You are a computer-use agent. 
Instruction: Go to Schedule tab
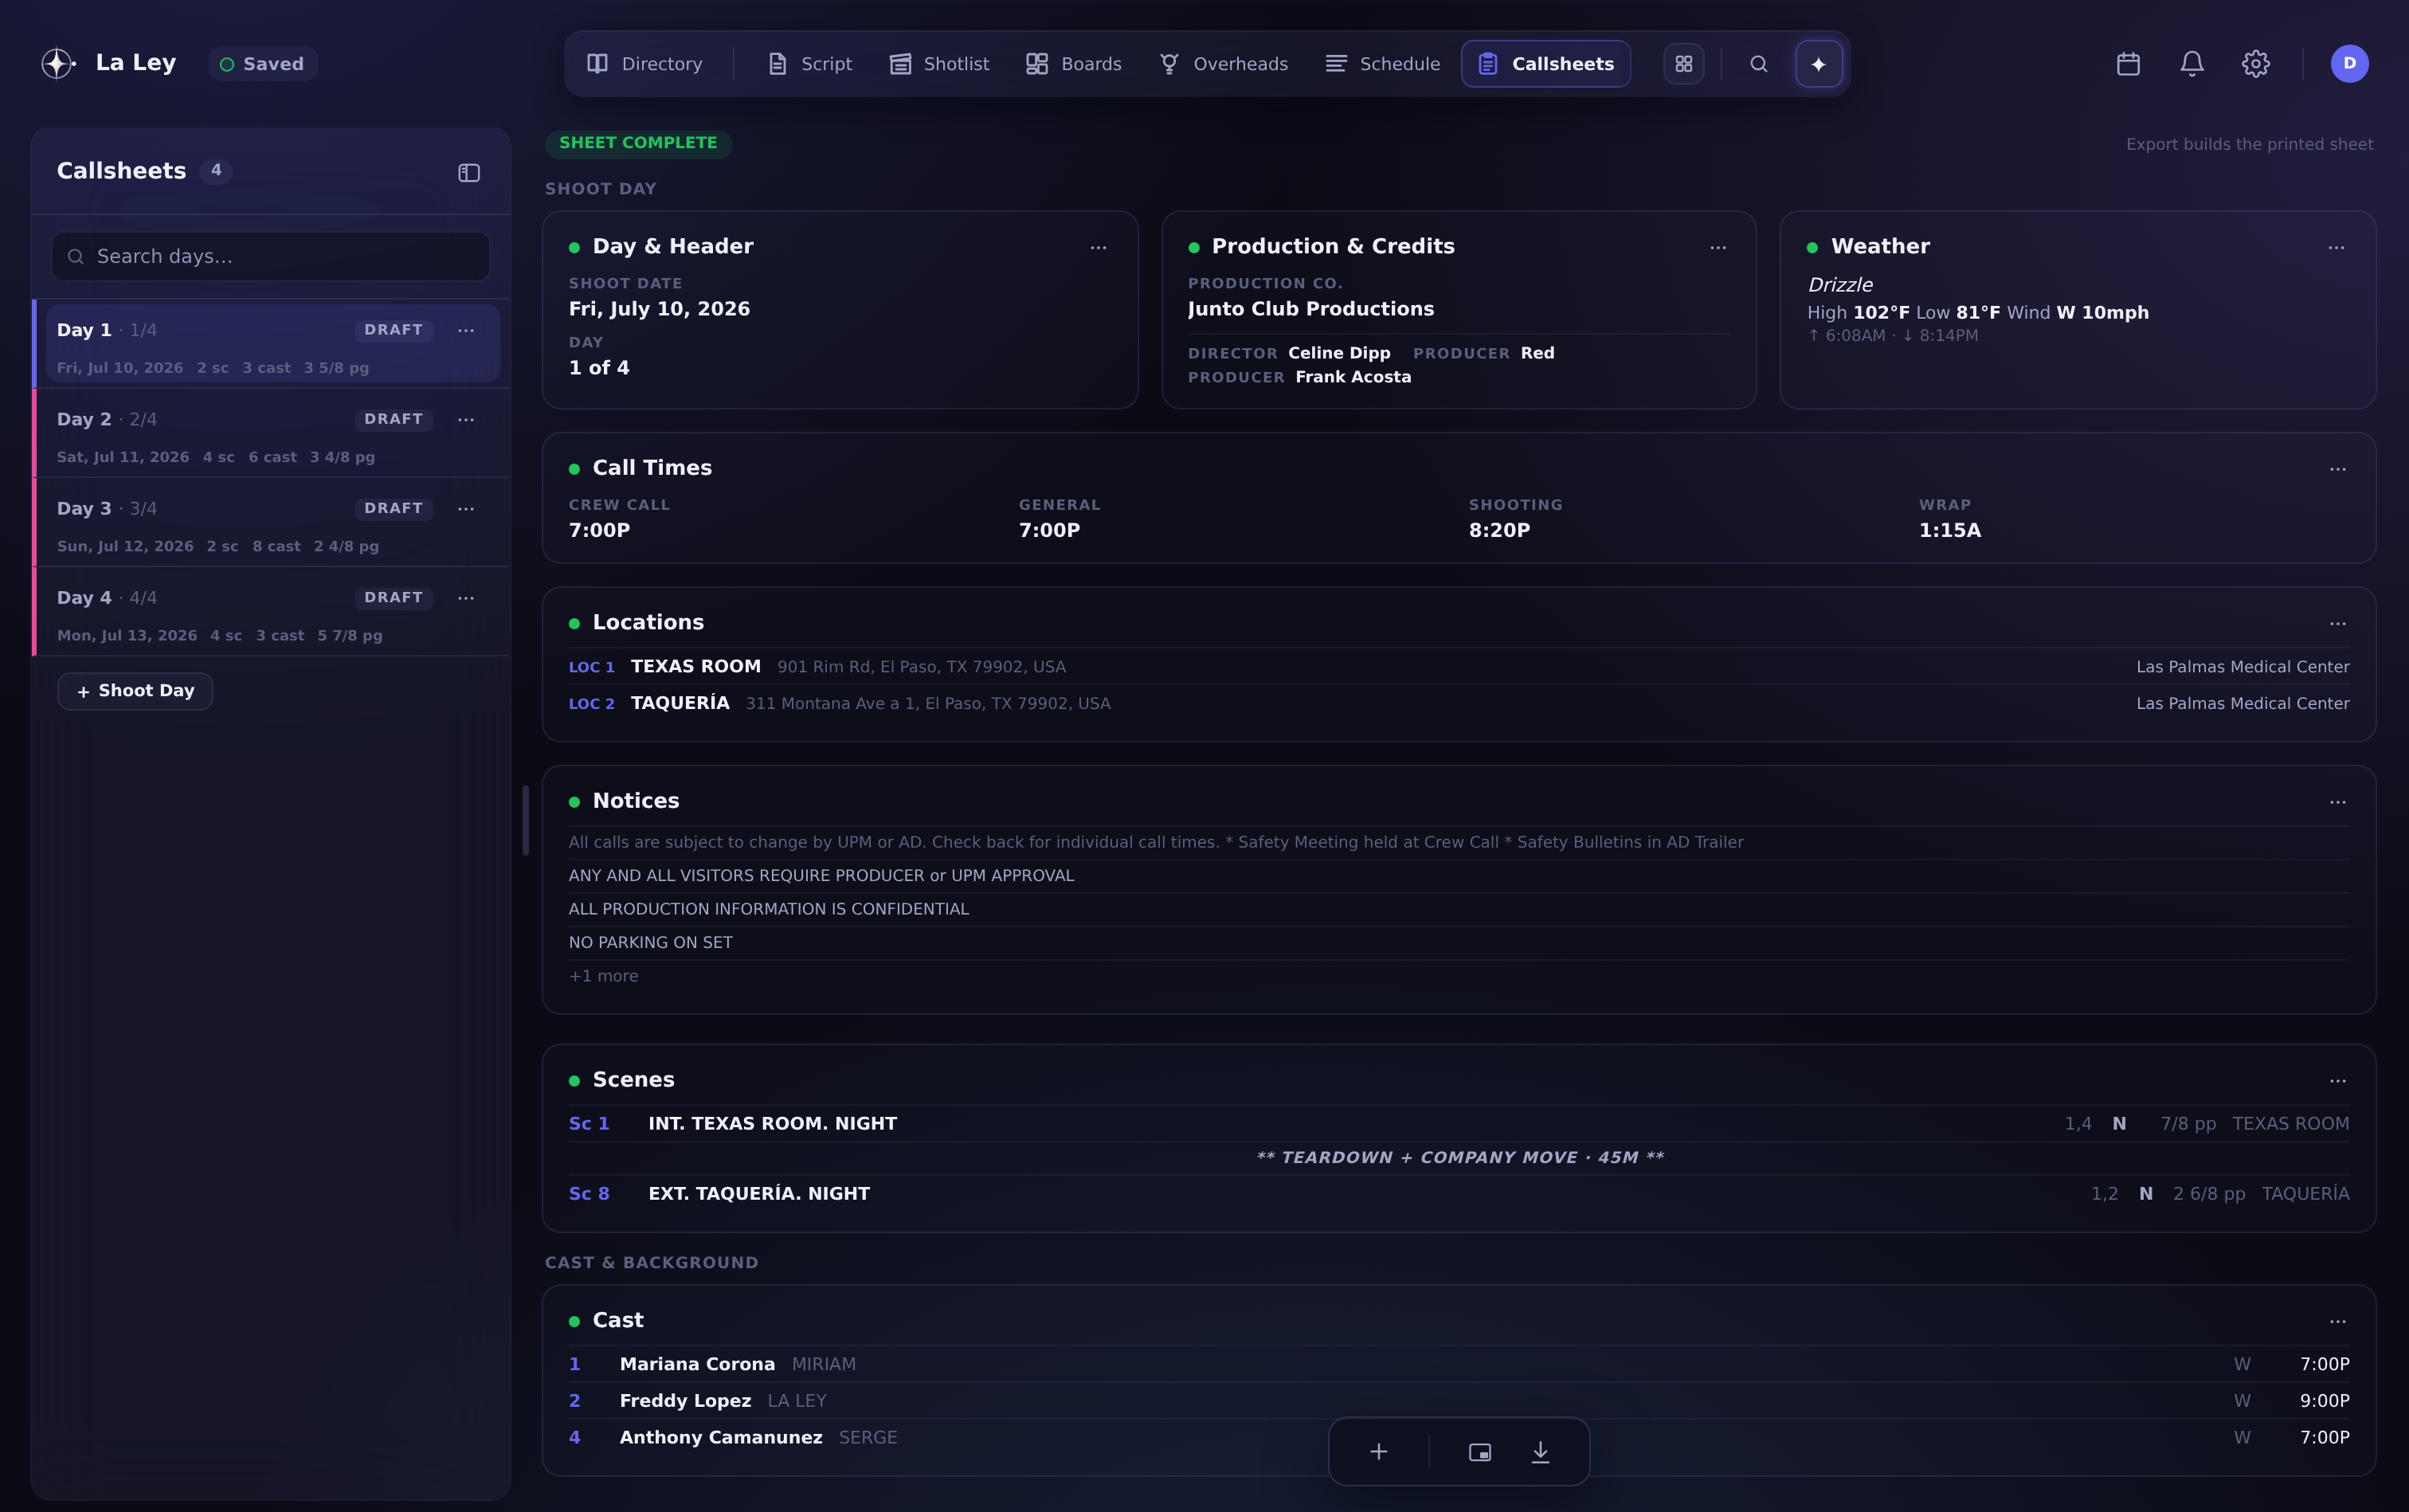point(1382,64)
